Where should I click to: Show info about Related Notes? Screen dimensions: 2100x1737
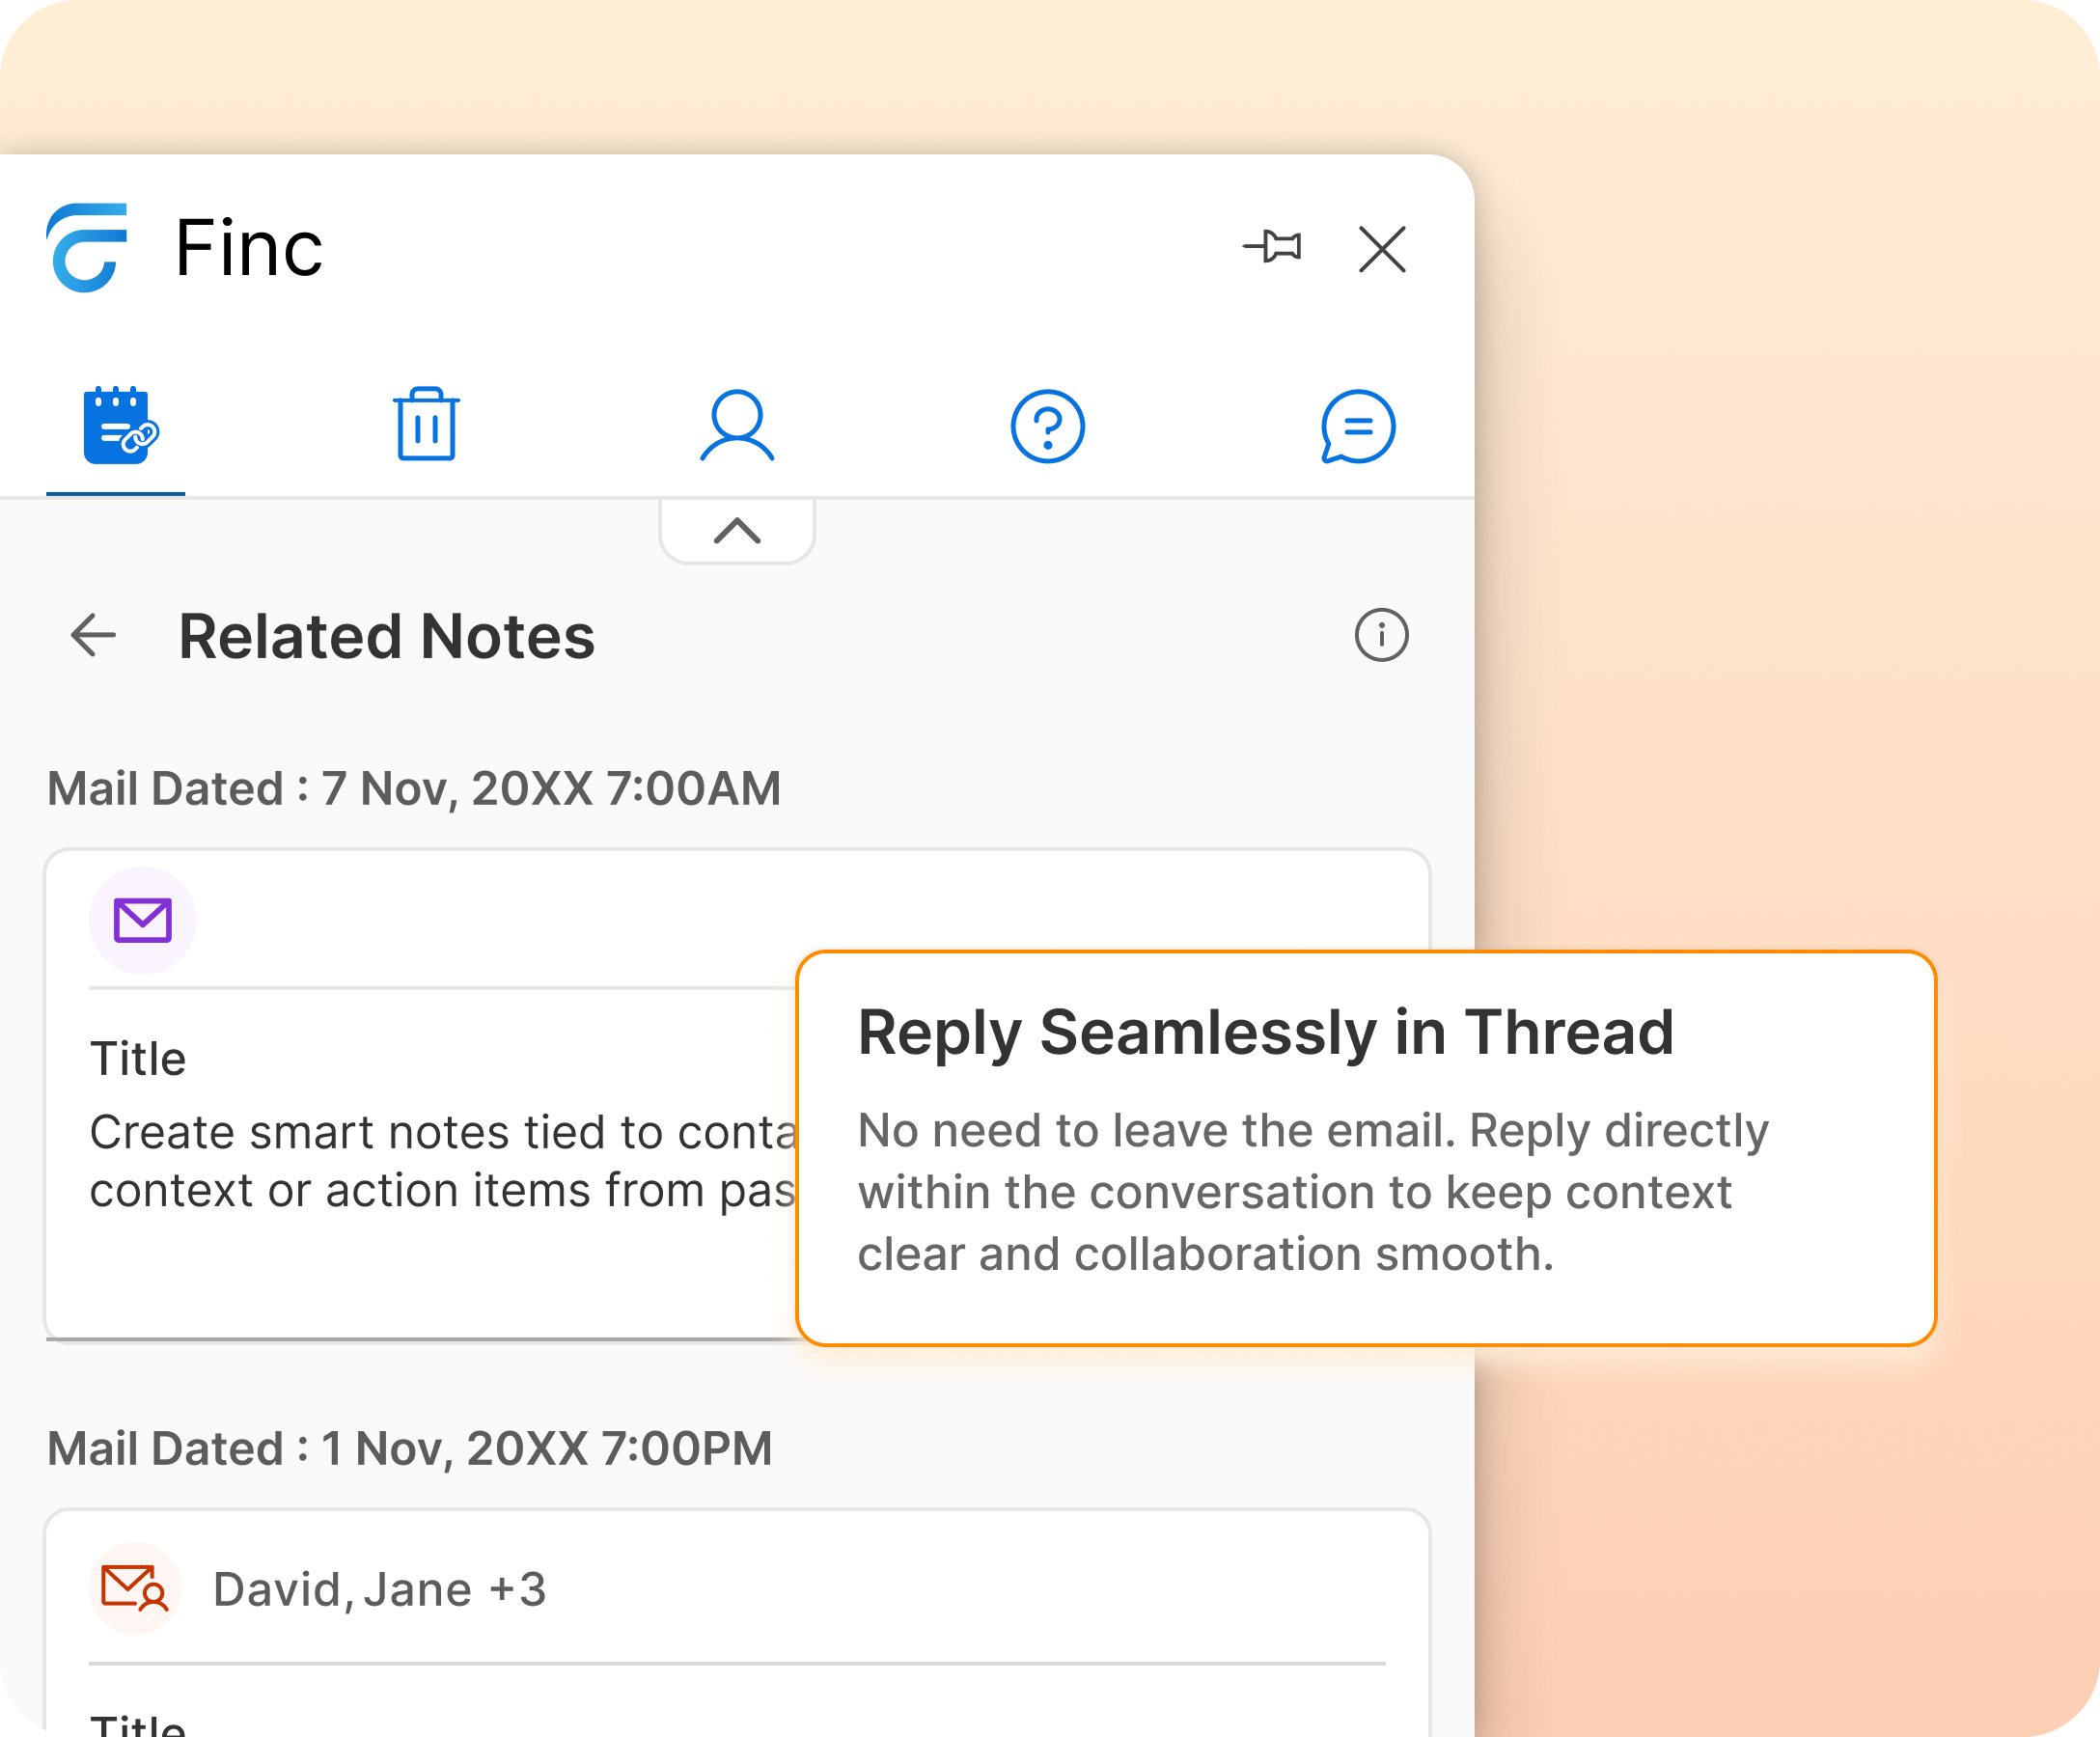(x=1381, y=635)
